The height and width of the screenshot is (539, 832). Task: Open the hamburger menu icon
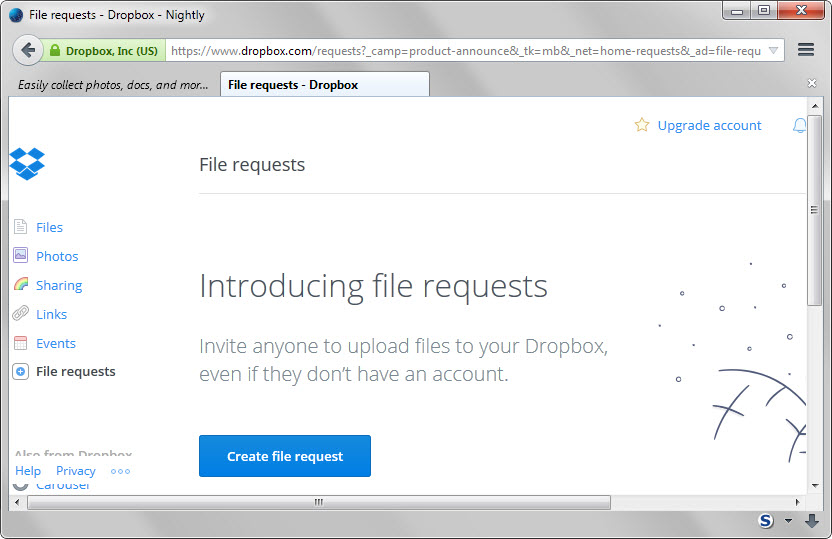click(805, 50)
